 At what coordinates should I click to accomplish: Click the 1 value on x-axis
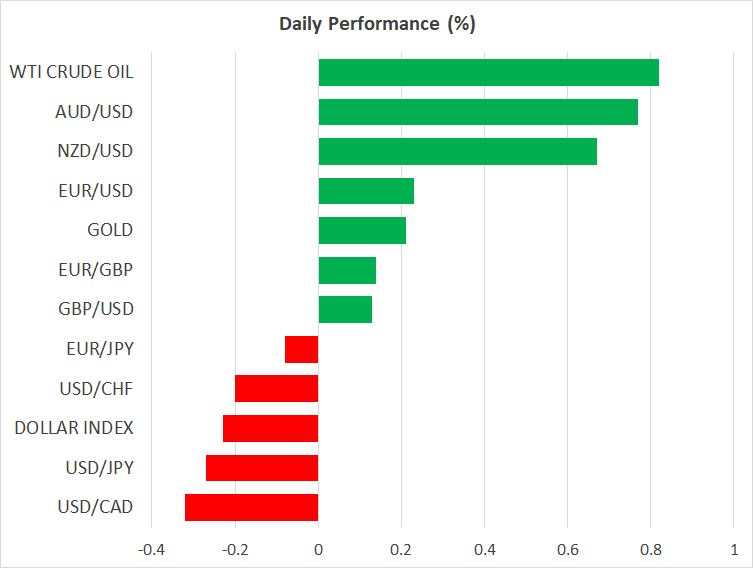tap(734, 548)
